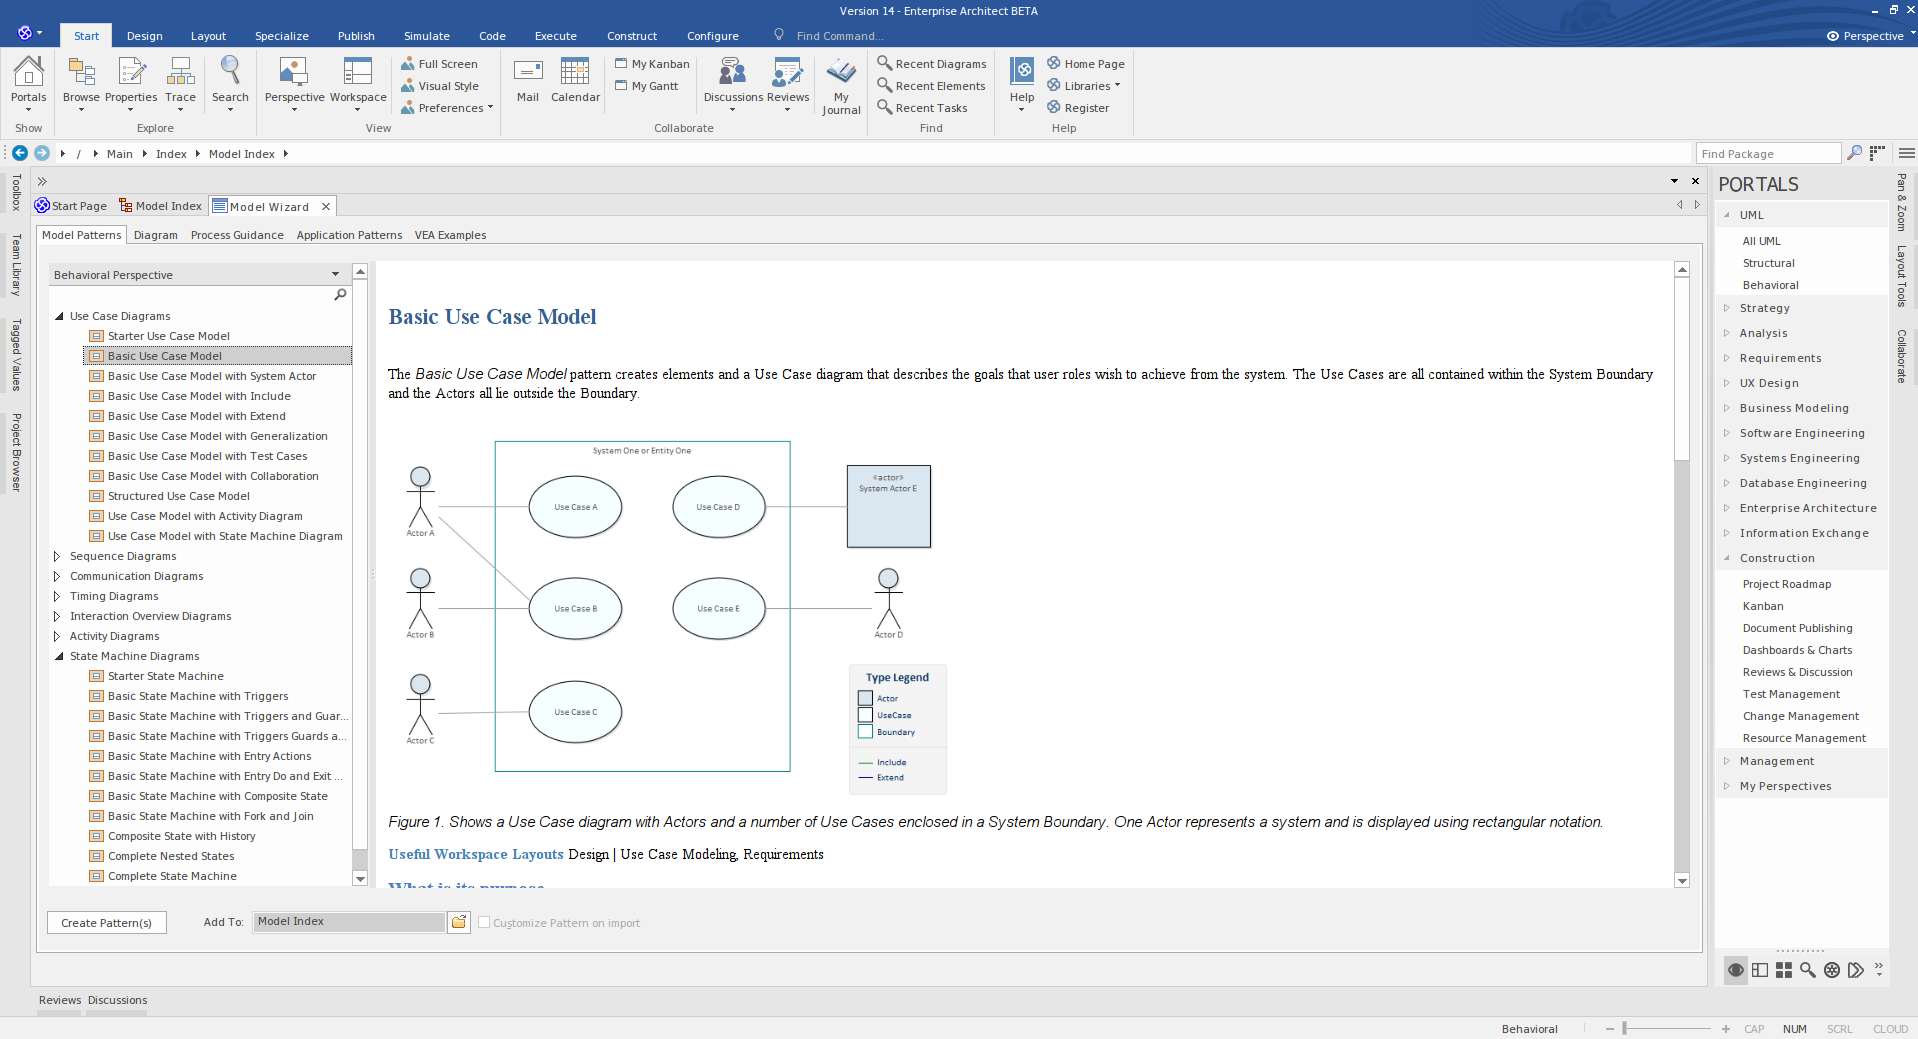Open the Calendar tool in the ribbon
Image resolution: width=1918 pixels, height=1039 pixels.
click(x=575, y=80)
